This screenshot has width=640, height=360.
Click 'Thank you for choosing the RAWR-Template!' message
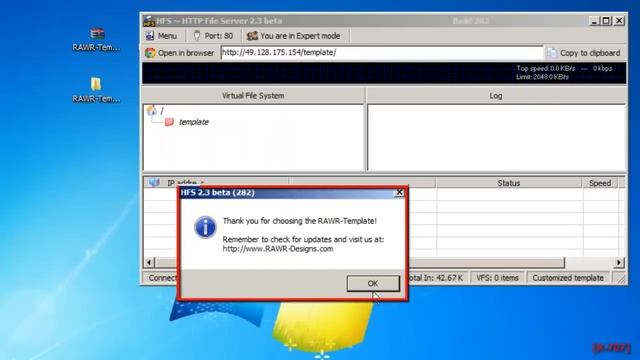[300, 221]
